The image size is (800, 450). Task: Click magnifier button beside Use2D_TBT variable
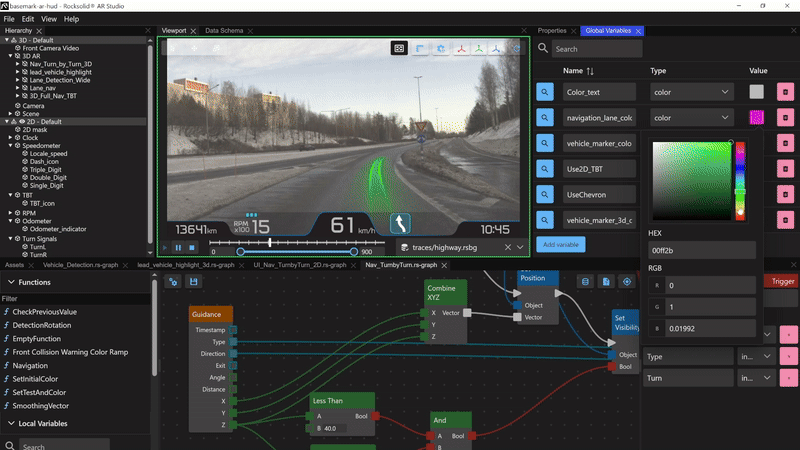[x=546, y=169]
